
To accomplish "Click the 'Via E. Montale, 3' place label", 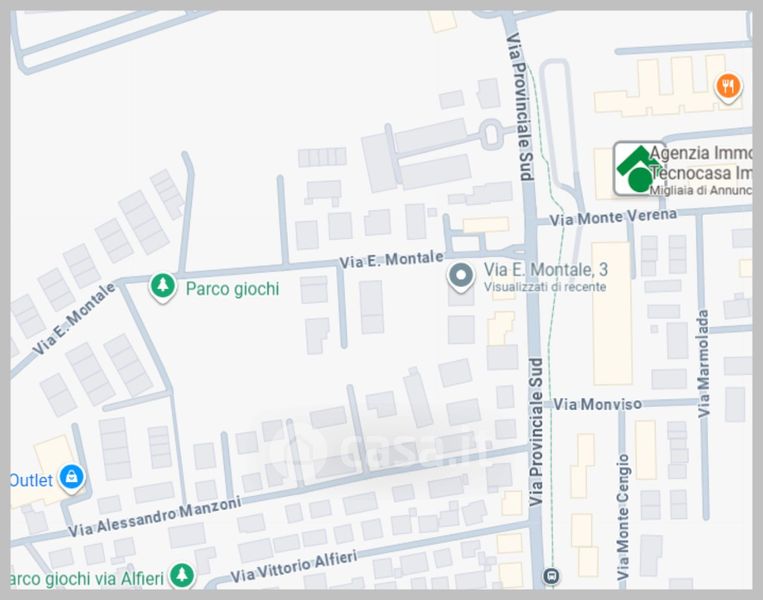I will click(545, 270).
